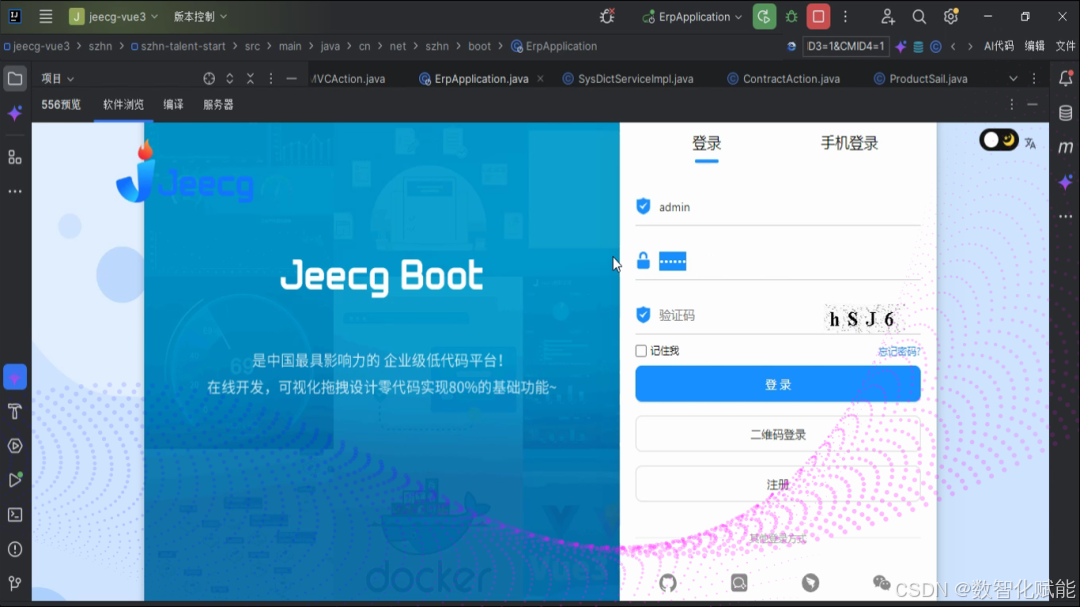
Task: Open the Notifications bell panel
Action: 1066,79
